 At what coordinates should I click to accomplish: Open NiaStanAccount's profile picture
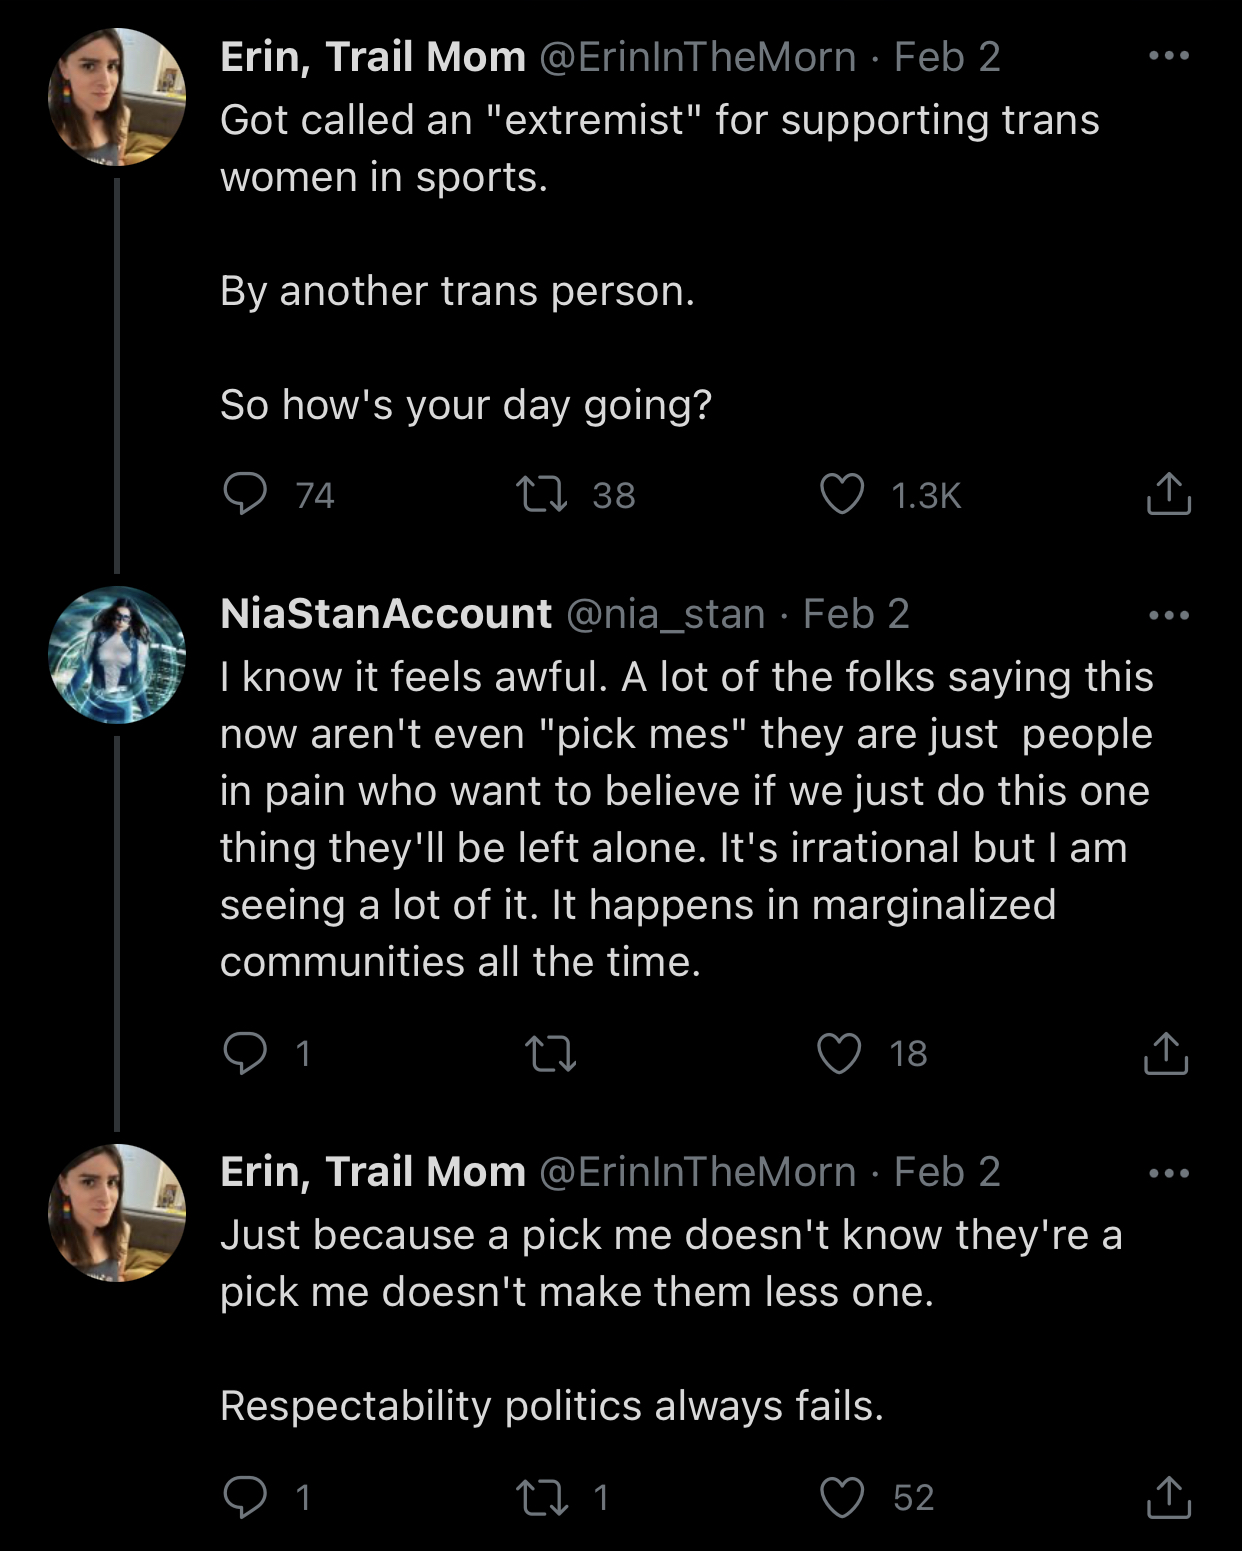click(117, 655)
